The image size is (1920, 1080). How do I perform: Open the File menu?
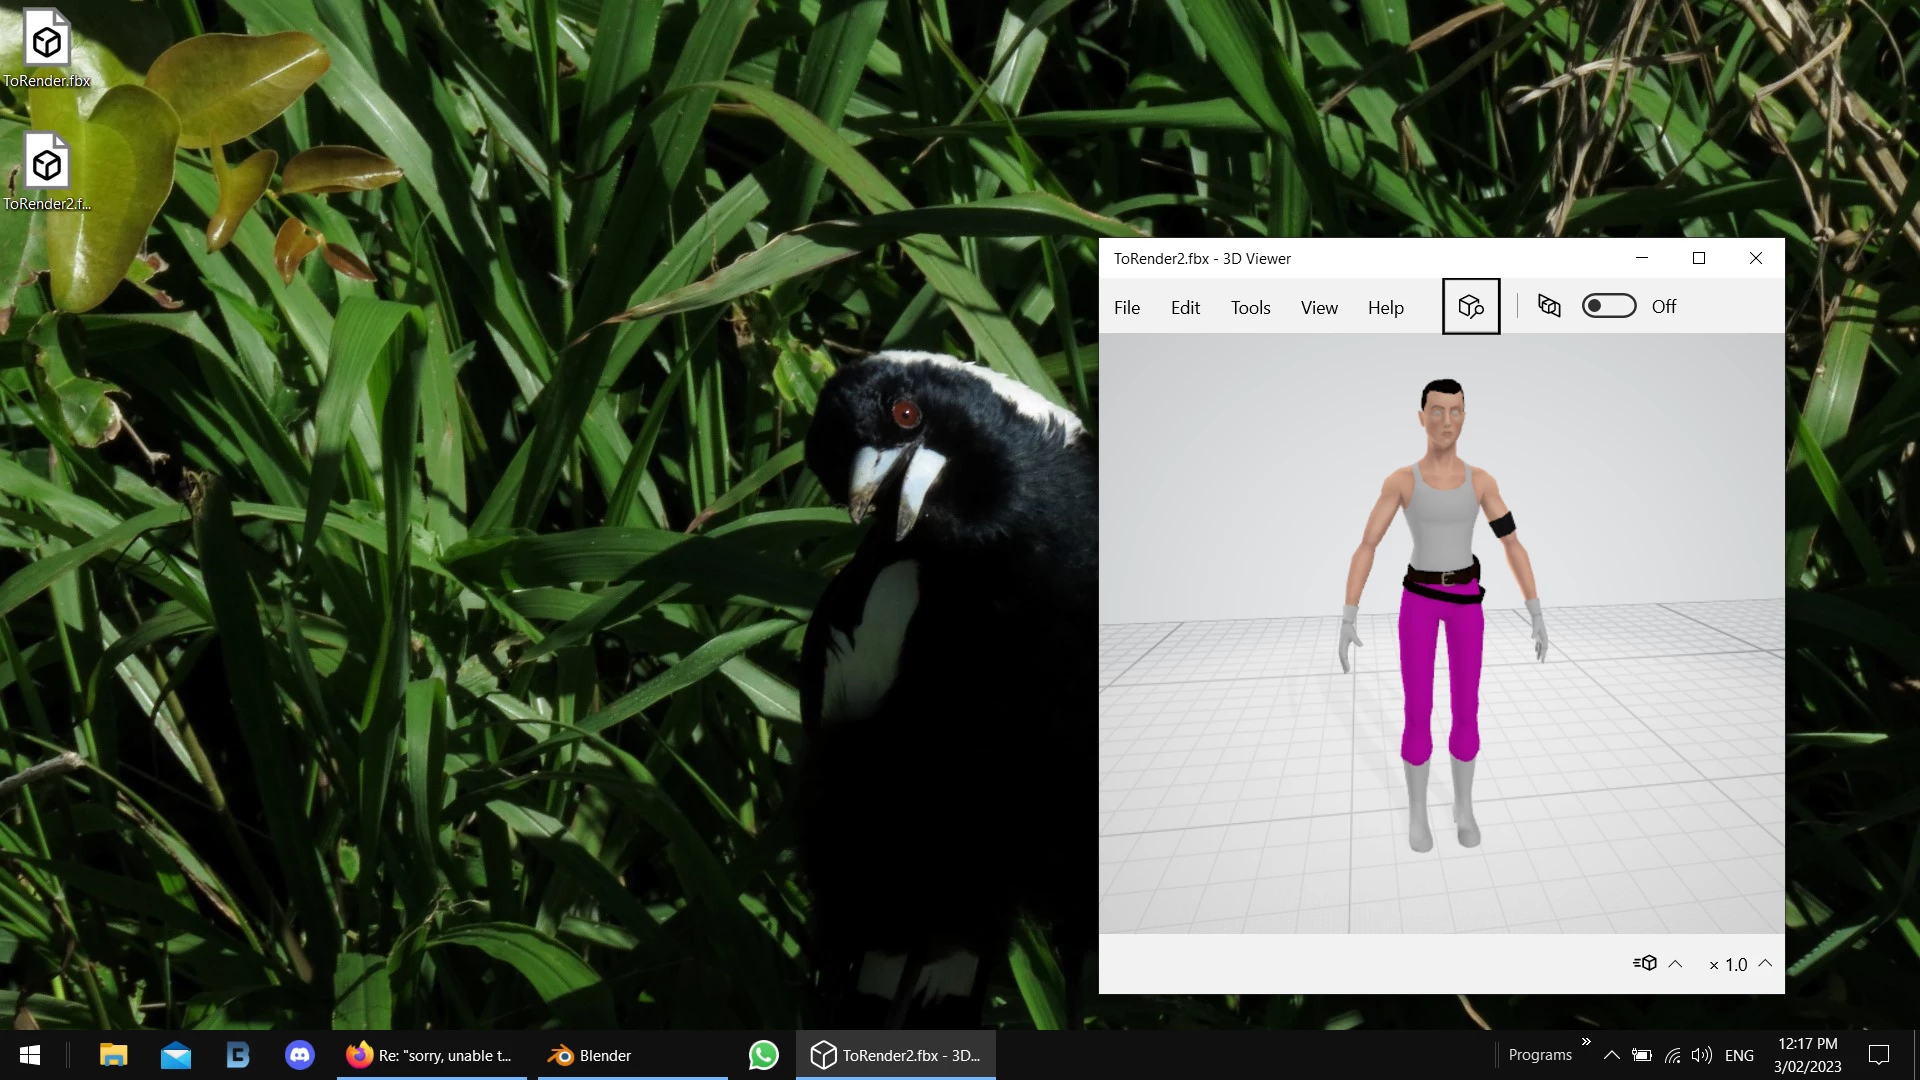[1126, 307]
